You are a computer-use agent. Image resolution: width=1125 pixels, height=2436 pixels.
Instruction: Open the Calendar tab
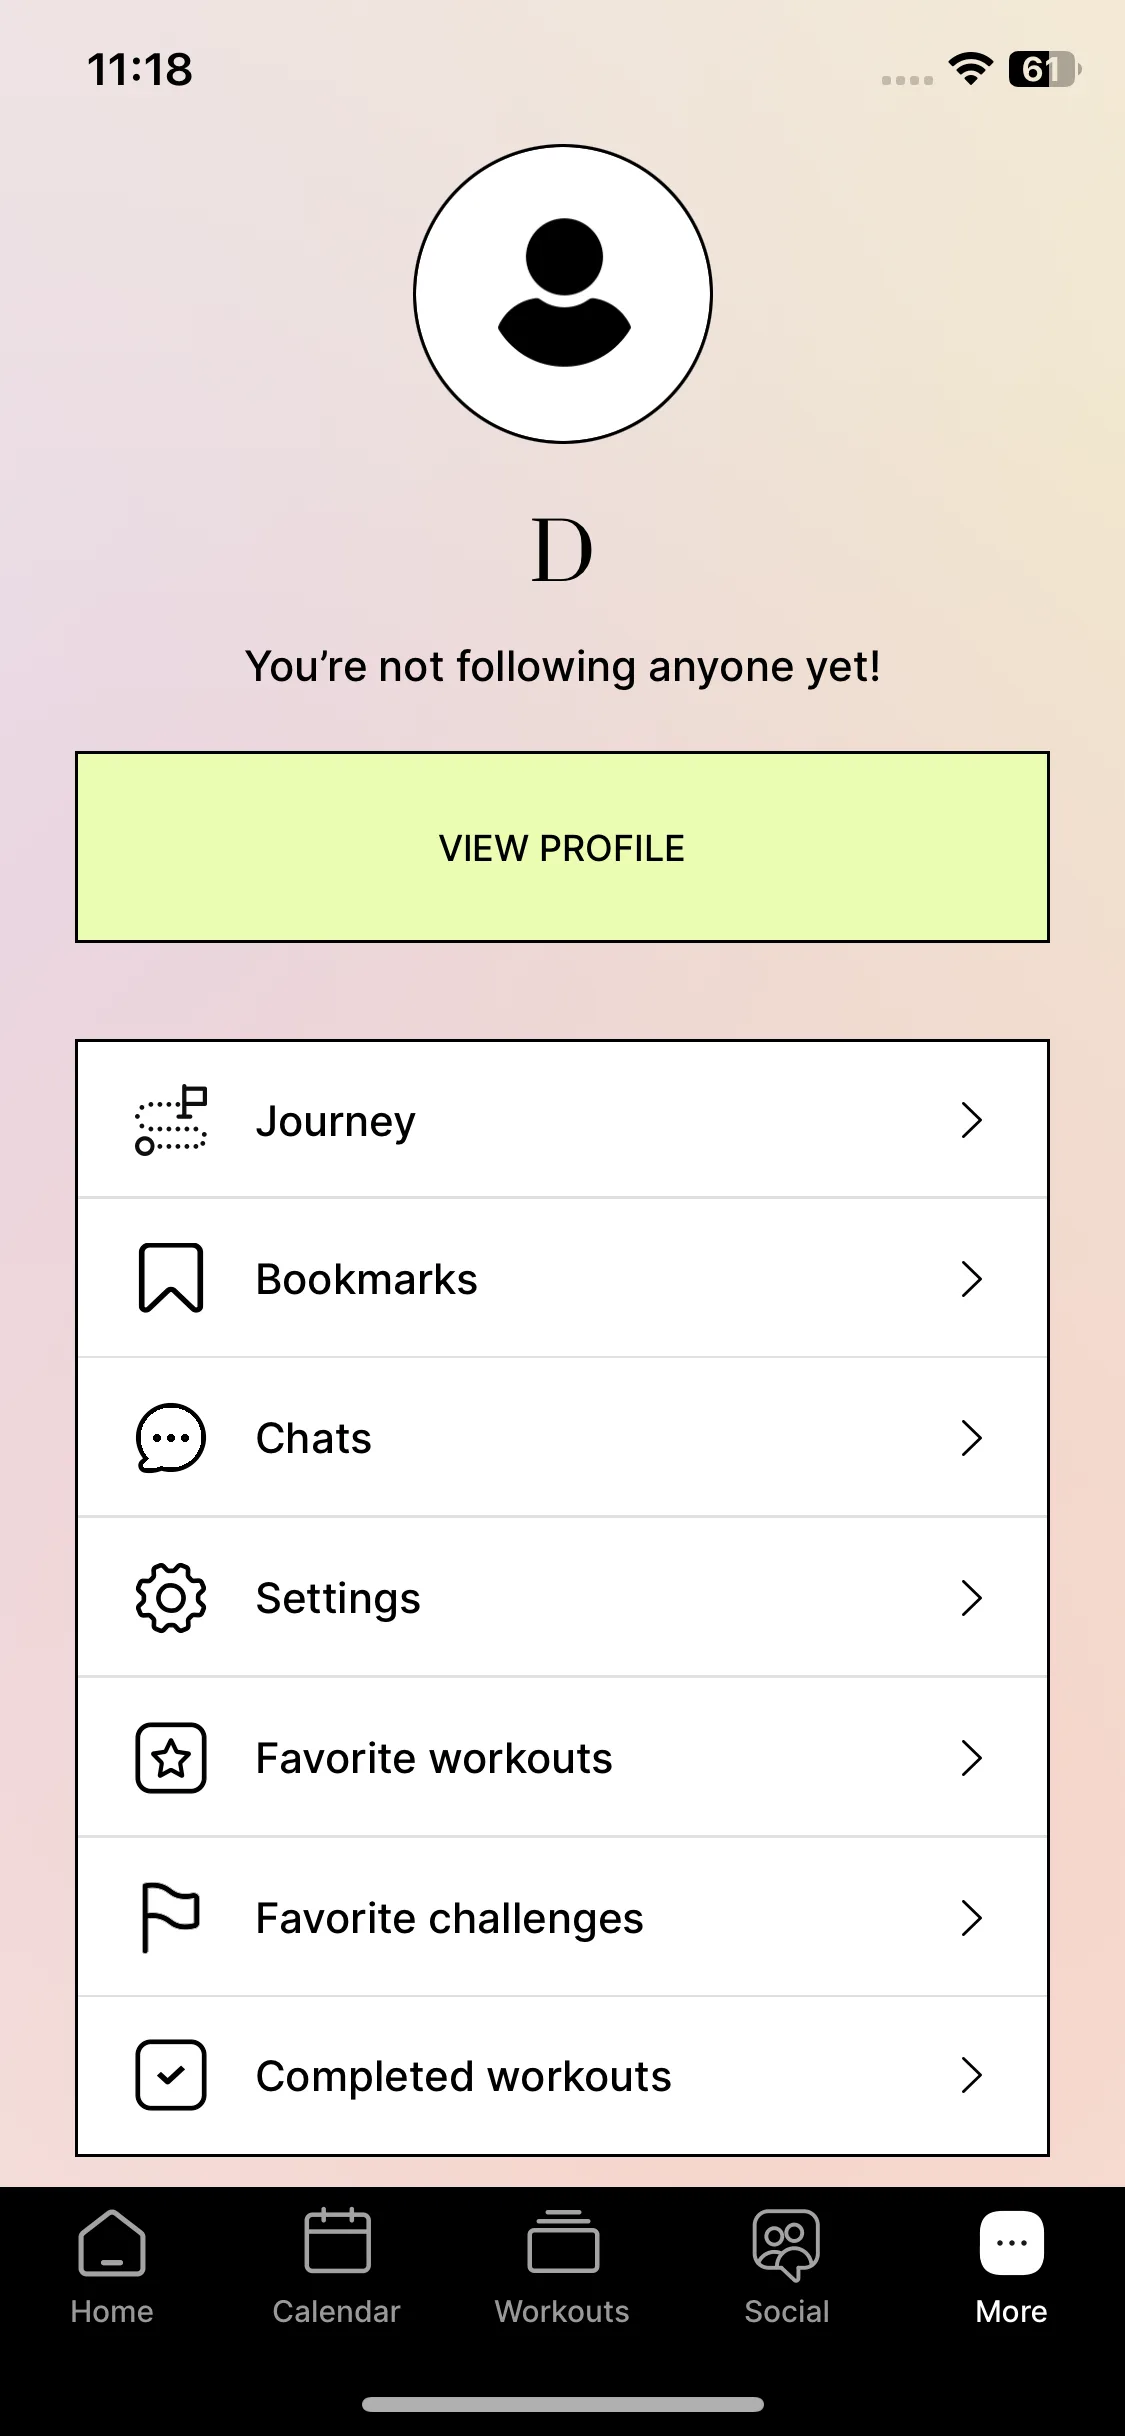pos(337,2268)
